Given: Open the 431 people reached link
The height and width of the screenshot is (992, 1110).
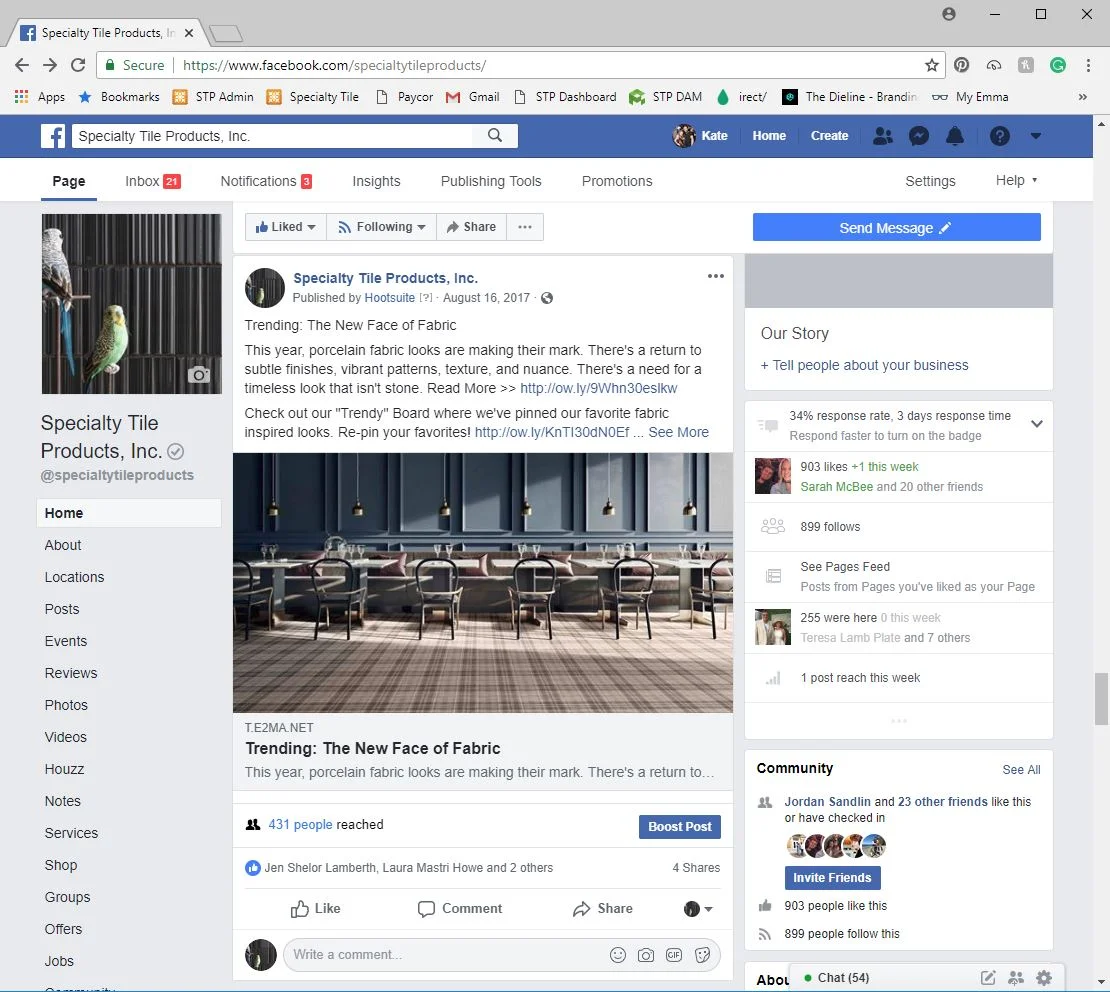Looking at the screenshot, I should pyautogui.click(x=300, y=825).
